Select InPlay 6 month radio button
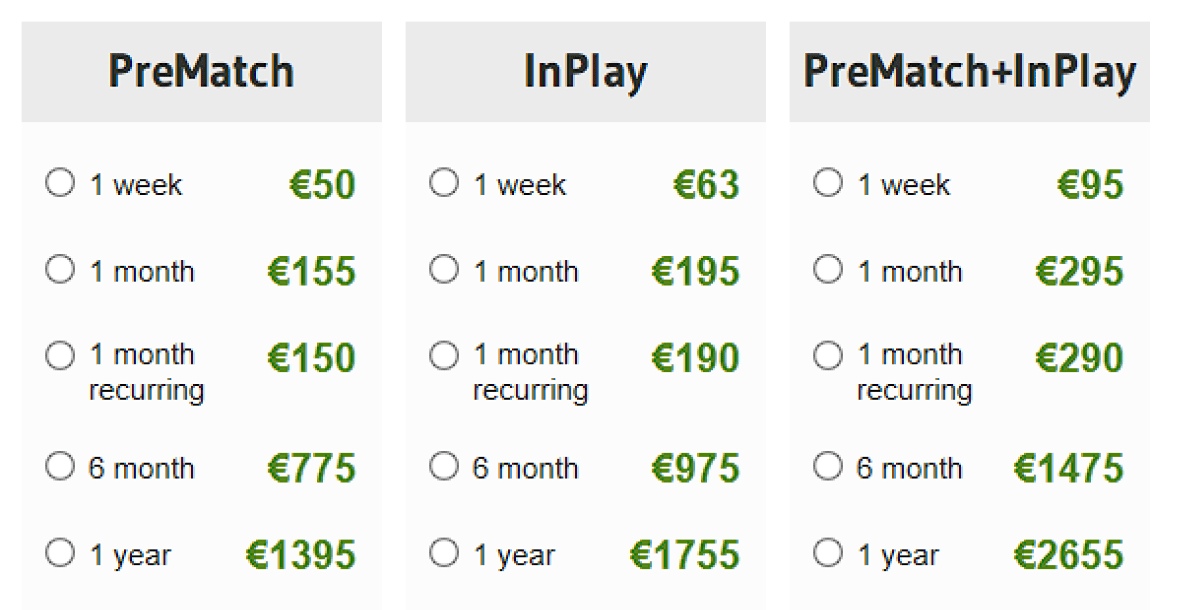Image resolution: width=1185 pixels, height=610 pixels. click(x=444, y=466)
